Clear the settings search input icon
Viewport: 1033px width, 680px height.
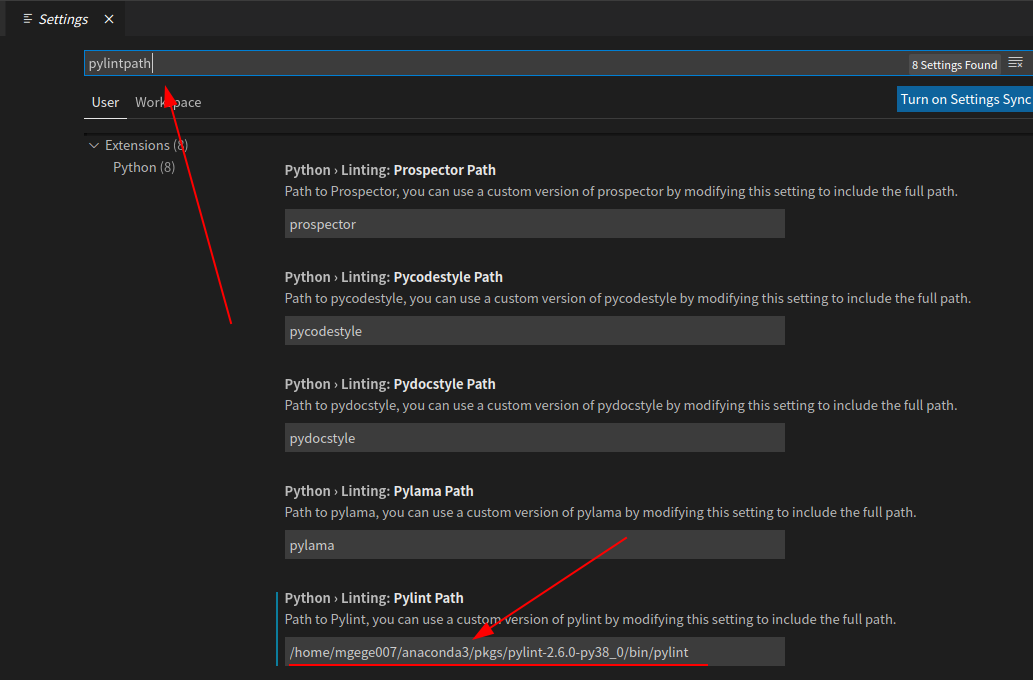pyautogui.click(x=1015, y=63)
